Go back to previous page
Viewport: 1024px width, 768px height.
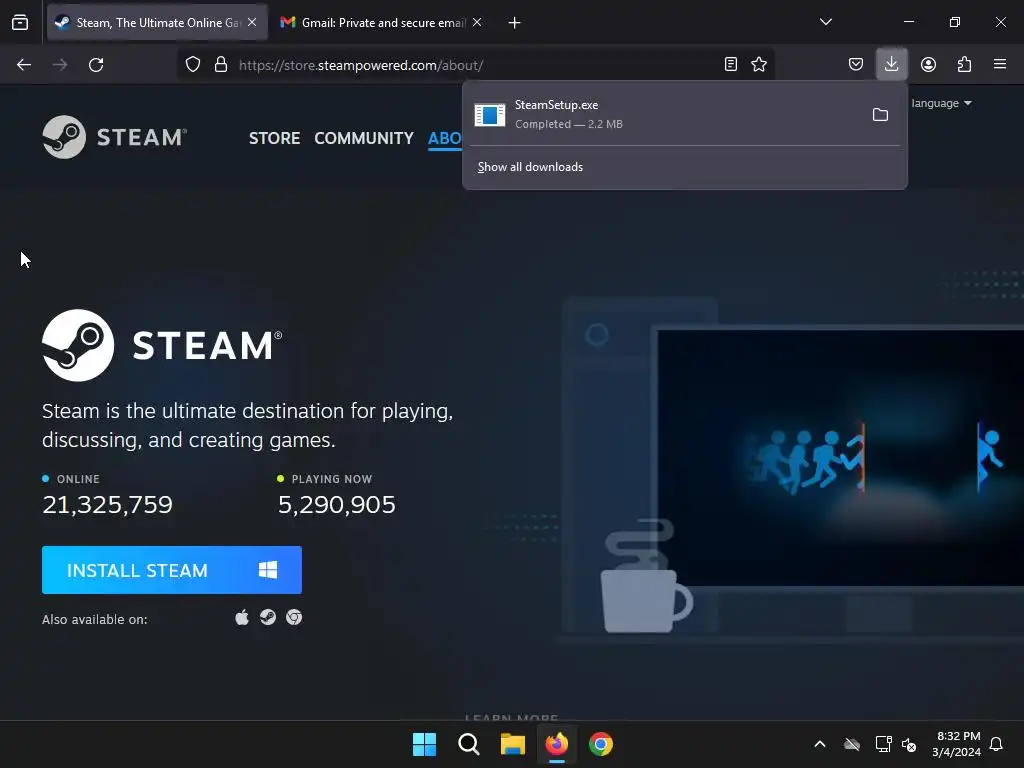[x=24, y=65]
